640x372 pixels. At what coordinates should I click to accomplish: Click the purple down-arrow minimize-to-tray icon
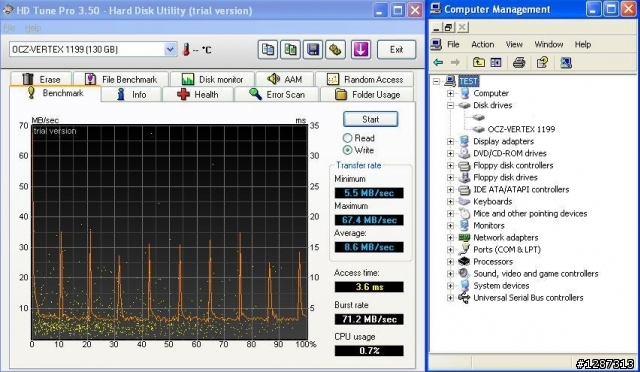tap(361, 50)
